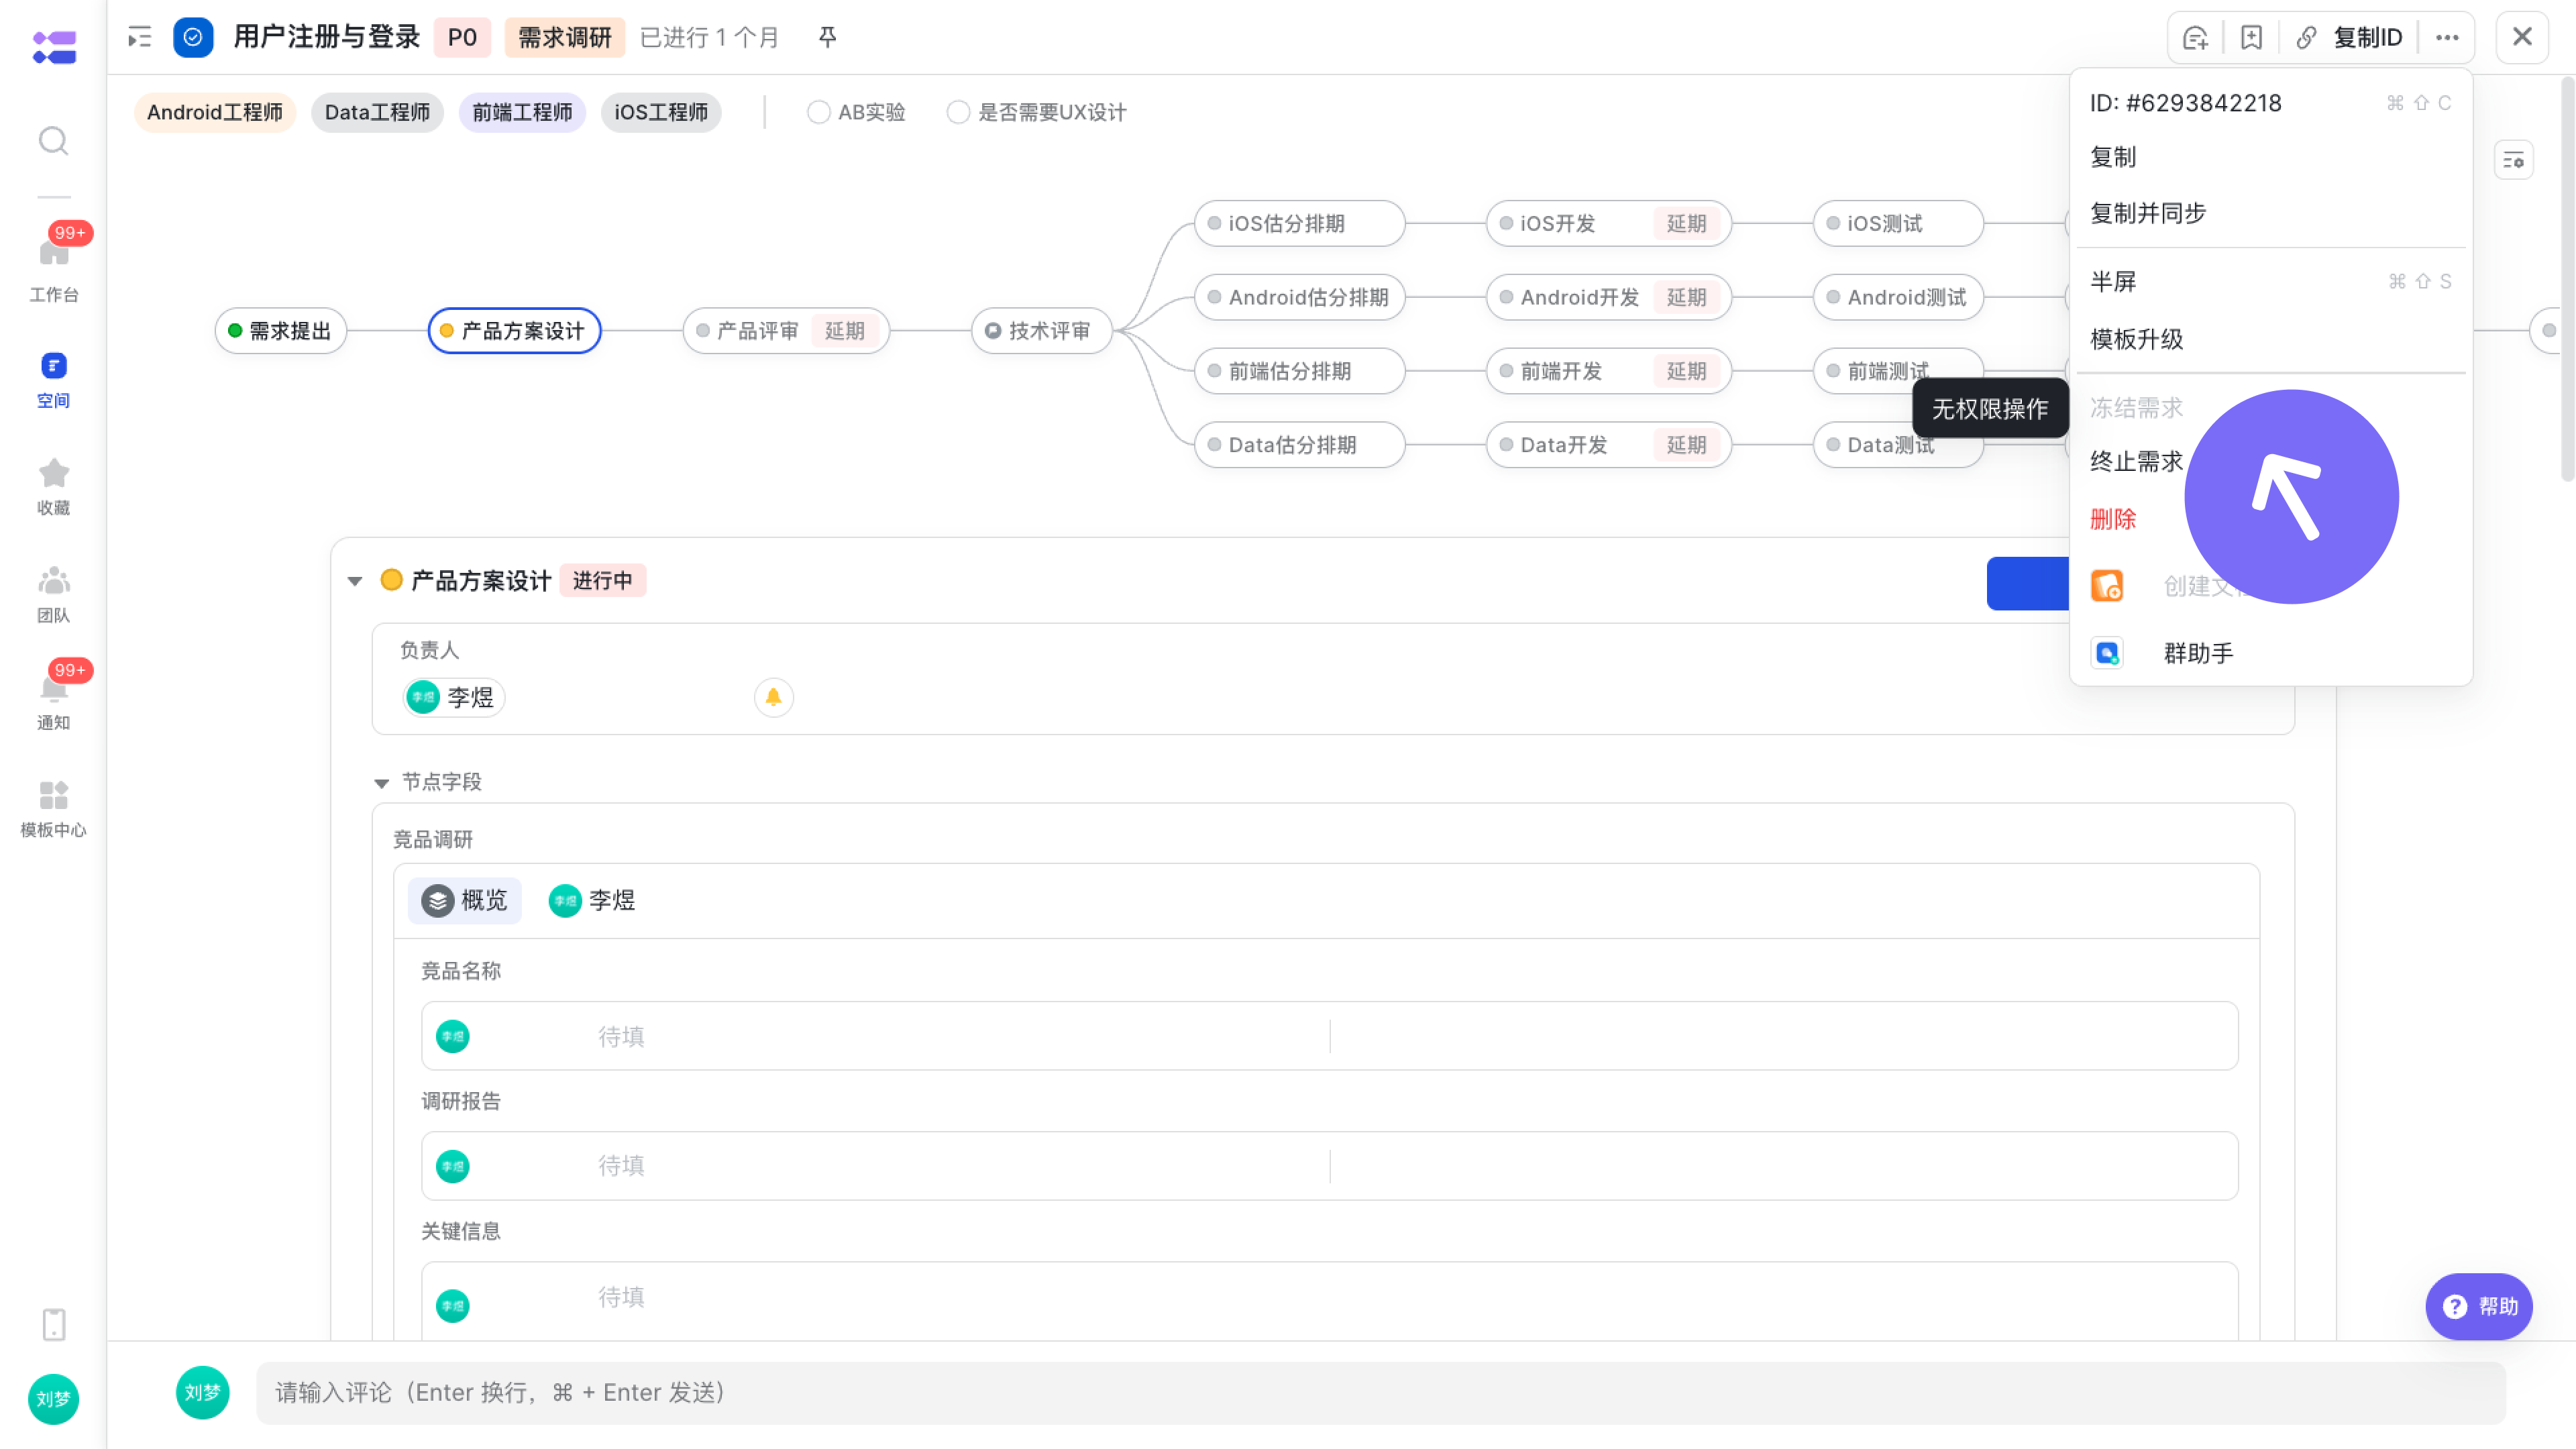Click the 李煜 assignee chip under 负责人

coord(453,697)
